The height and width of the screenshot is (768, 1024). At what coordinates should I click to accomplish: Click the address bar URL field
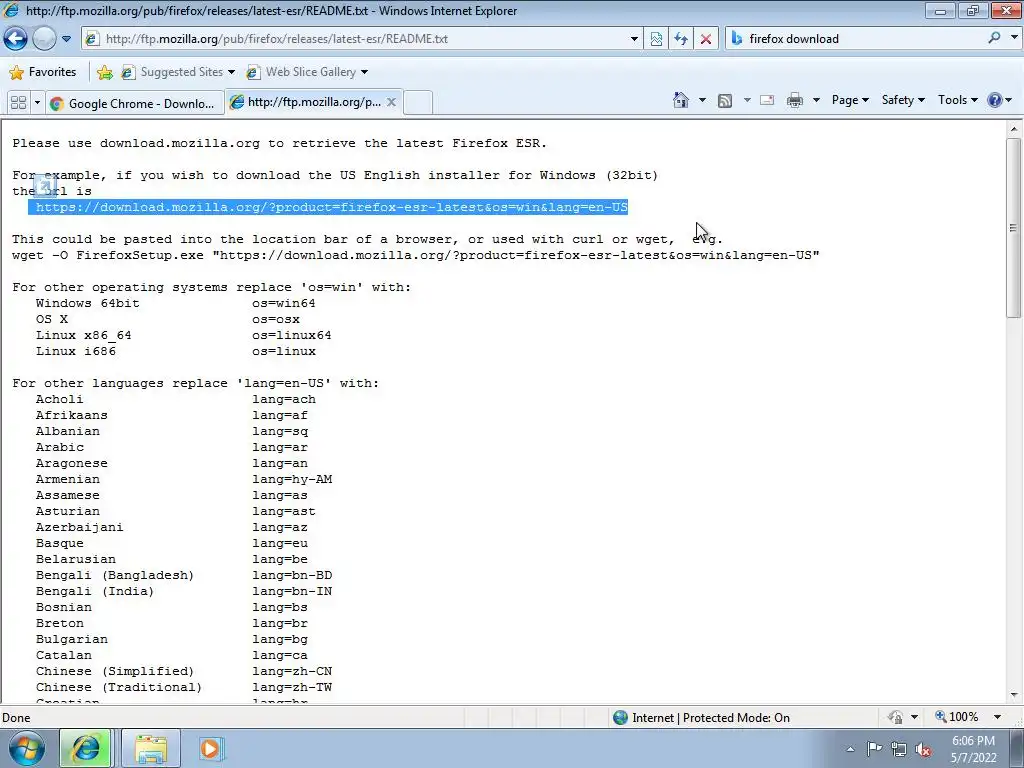363,39
